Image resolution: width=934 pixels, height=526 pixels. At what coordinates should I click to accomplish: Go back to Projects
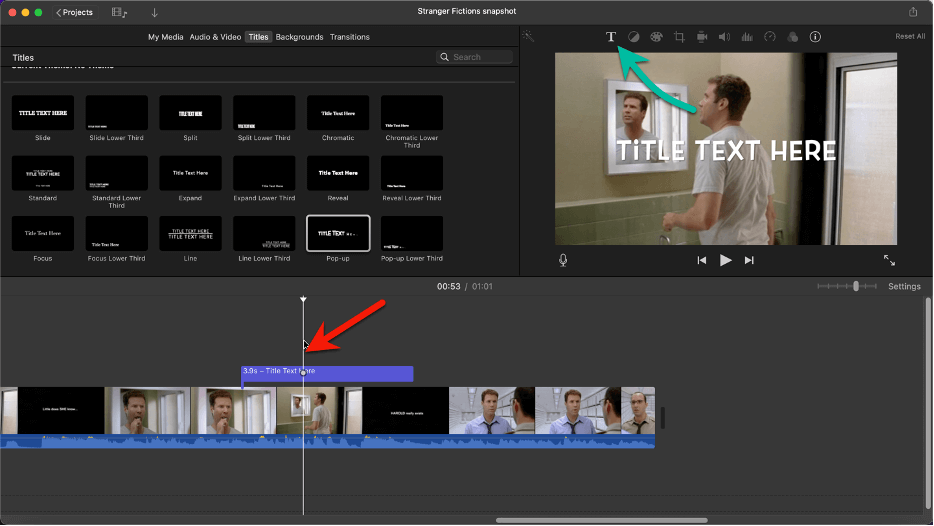point(74,13)
